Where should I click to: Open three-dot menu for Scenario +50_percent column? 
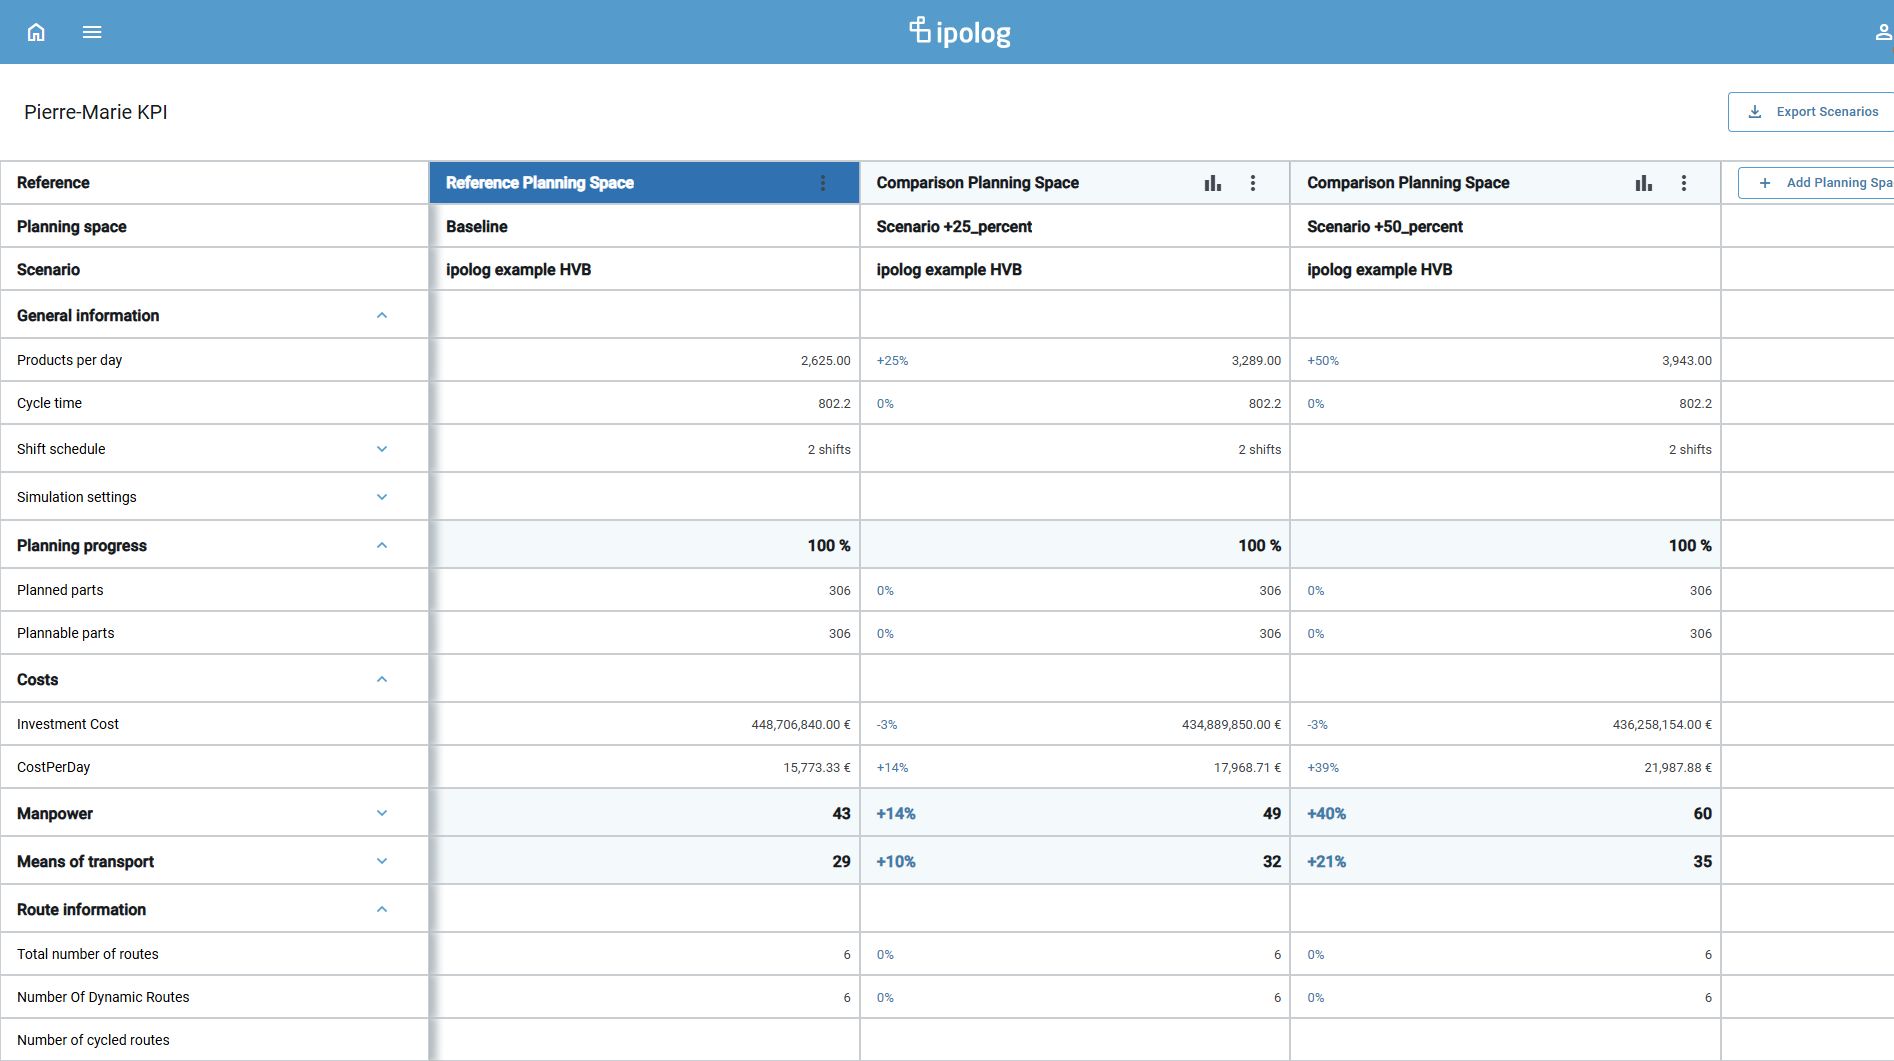point(1684,183)
